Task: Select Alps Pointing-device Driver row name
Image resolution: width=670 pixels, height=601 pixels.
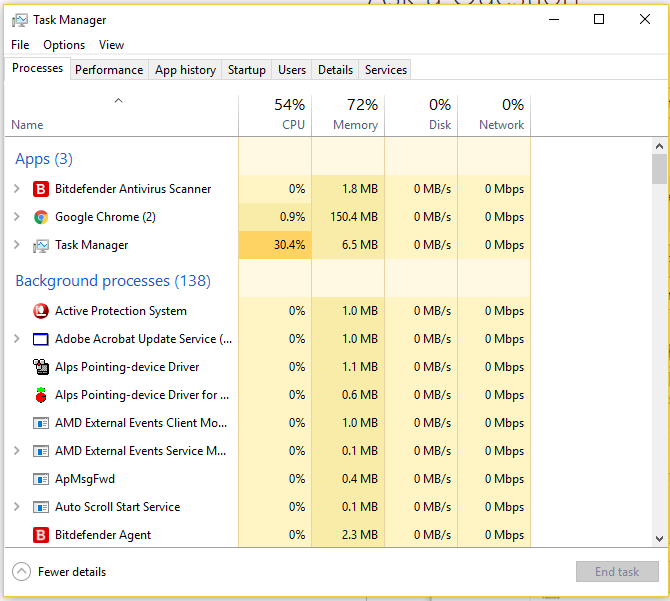Action: (127, 367)
